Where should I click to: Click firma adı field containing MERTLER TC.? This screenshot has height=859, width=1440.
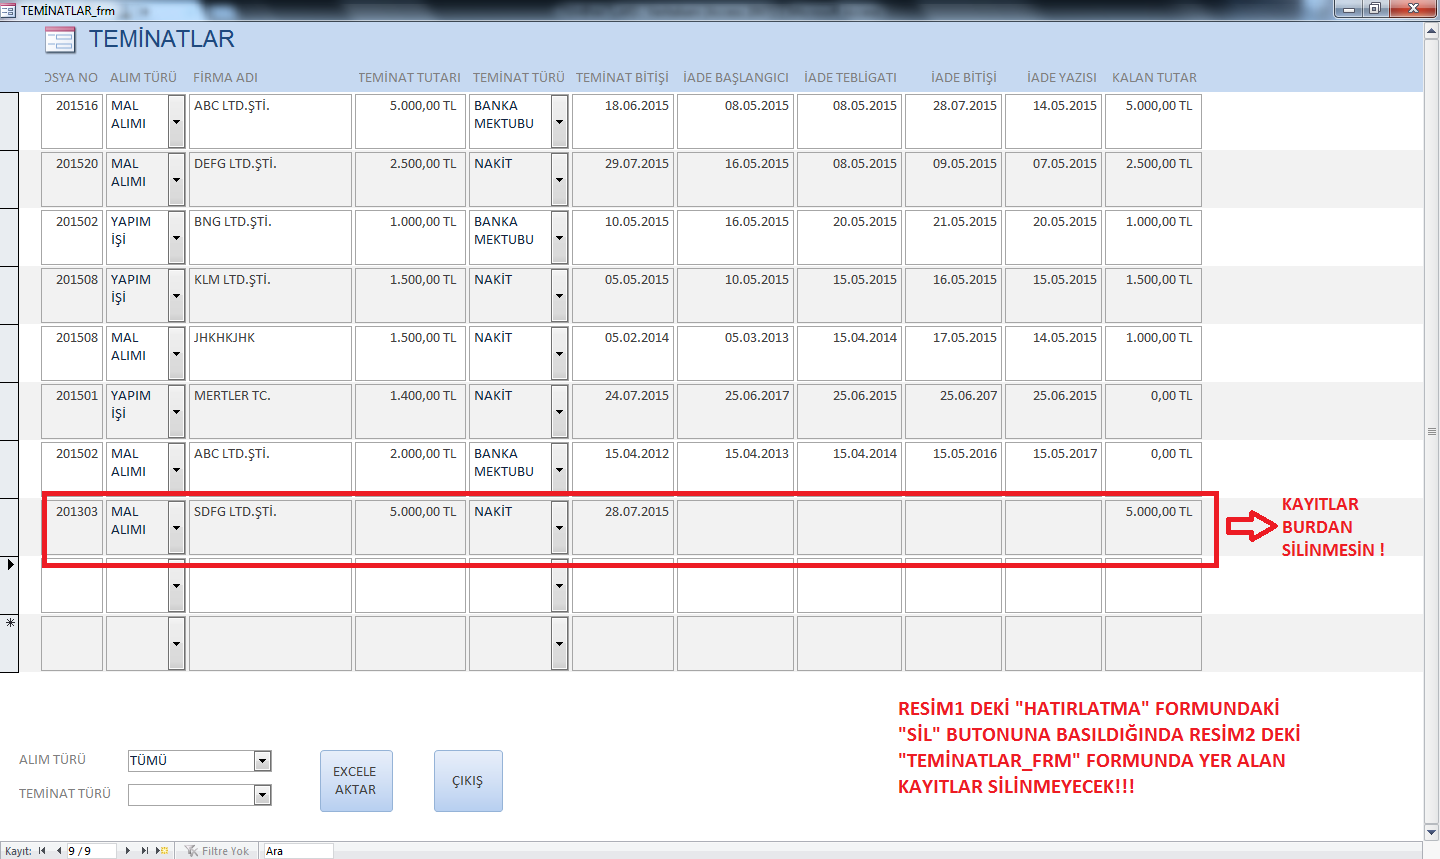click(x=270, y=411)
